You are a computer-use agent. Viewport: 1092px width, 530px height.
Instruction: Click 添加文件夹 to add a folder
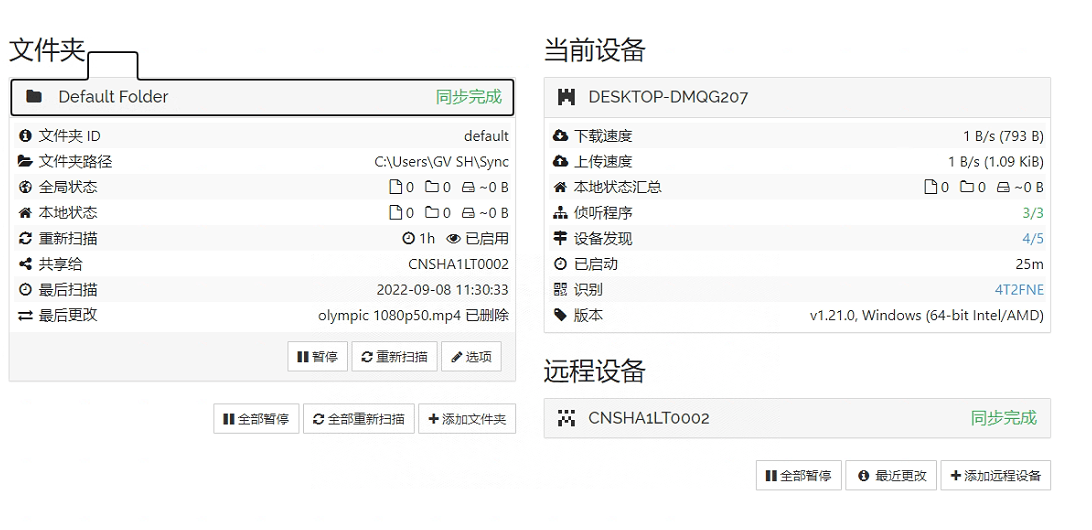pyautogui.click(x=467, y=419)
